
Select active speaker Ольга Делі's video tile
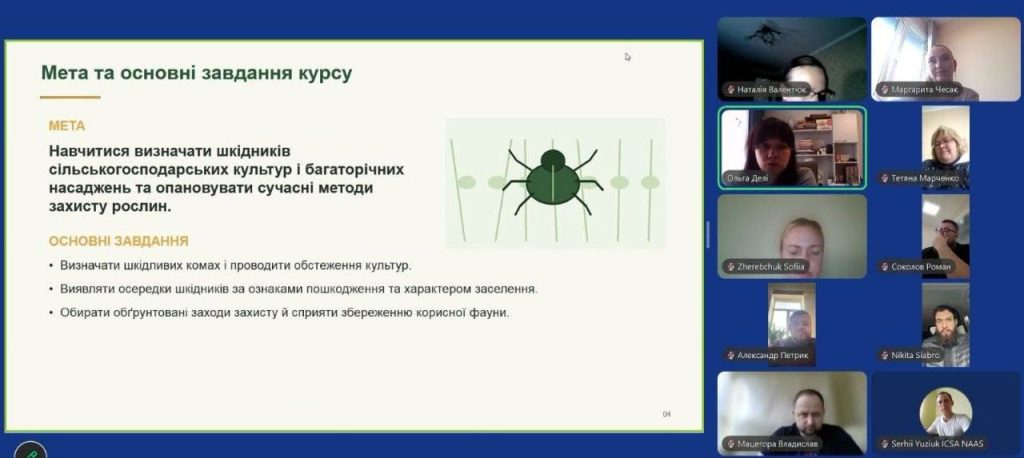[792, 148]
